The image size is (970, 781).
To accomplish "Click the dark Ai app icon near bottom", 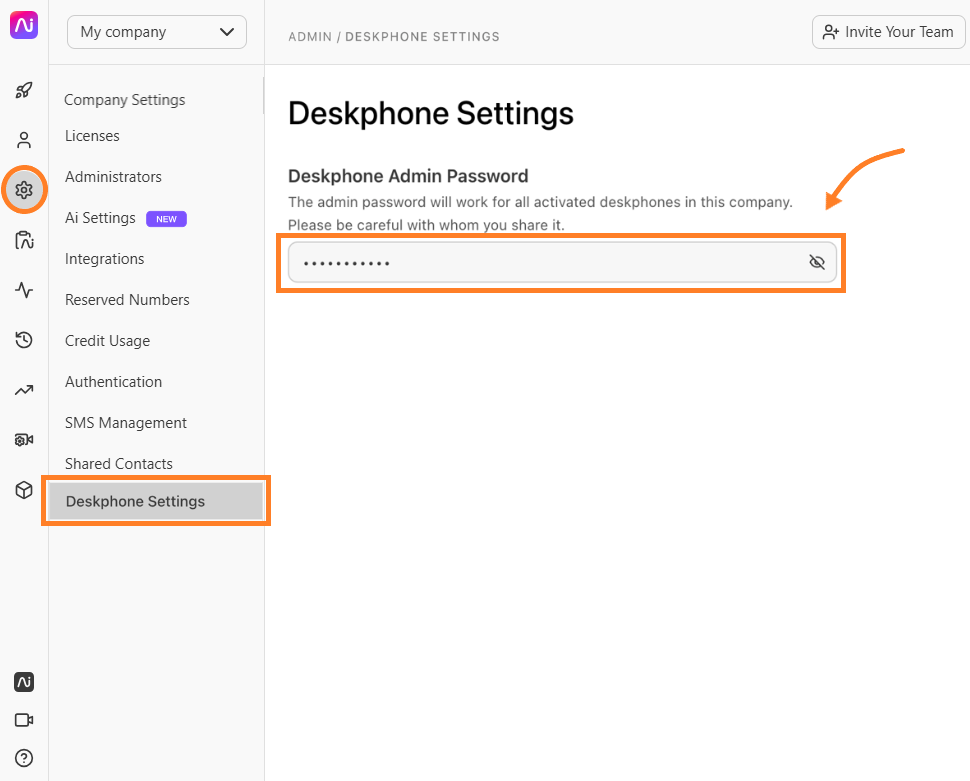I will pos(24,682).
